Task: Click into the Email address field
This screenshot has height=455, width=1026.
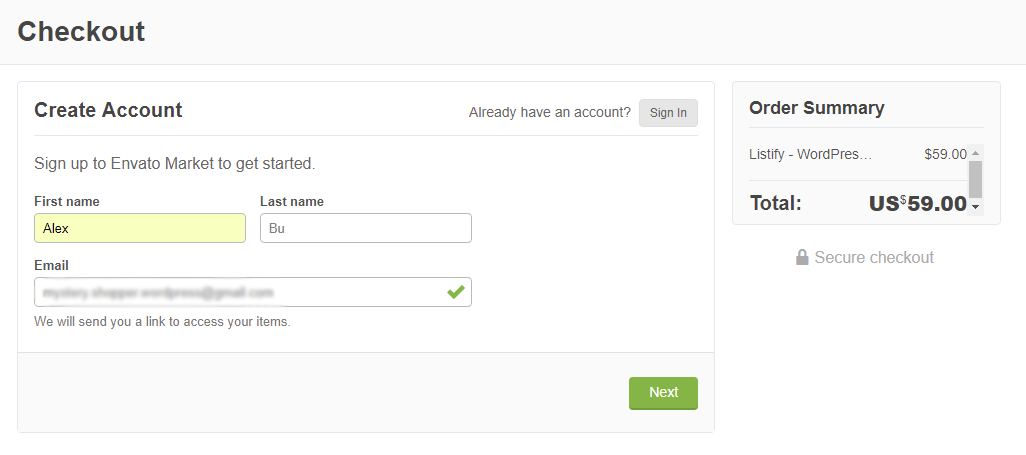Action: click(240, 292)
